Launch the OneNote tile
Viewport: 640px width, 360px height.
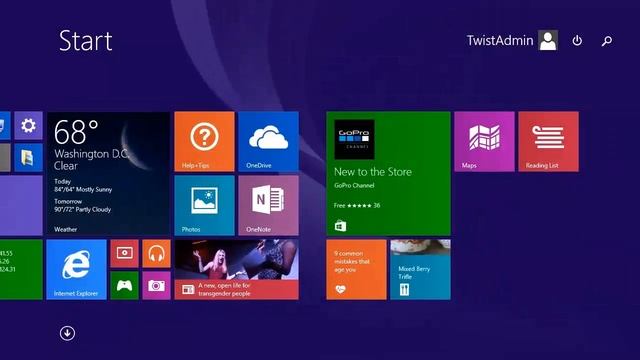[x=269, y=205]
